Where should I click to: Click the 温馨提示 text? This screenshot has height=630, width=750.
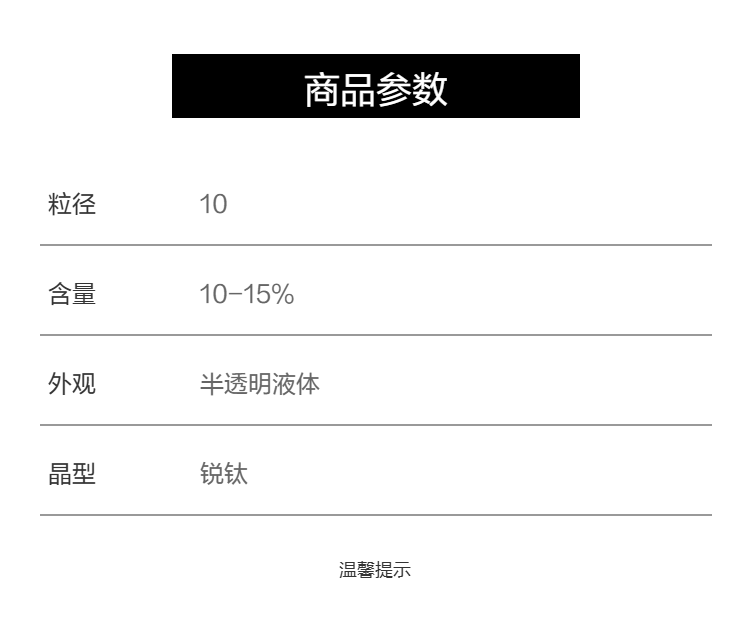[375, 571]
